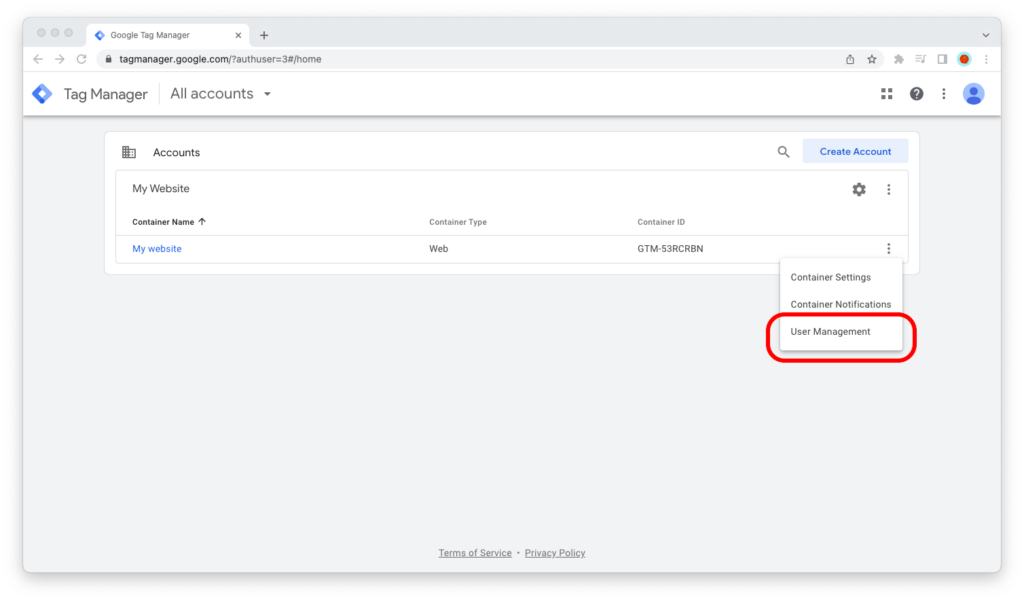Toggle the browser side panel icon

tap(942, 59)
